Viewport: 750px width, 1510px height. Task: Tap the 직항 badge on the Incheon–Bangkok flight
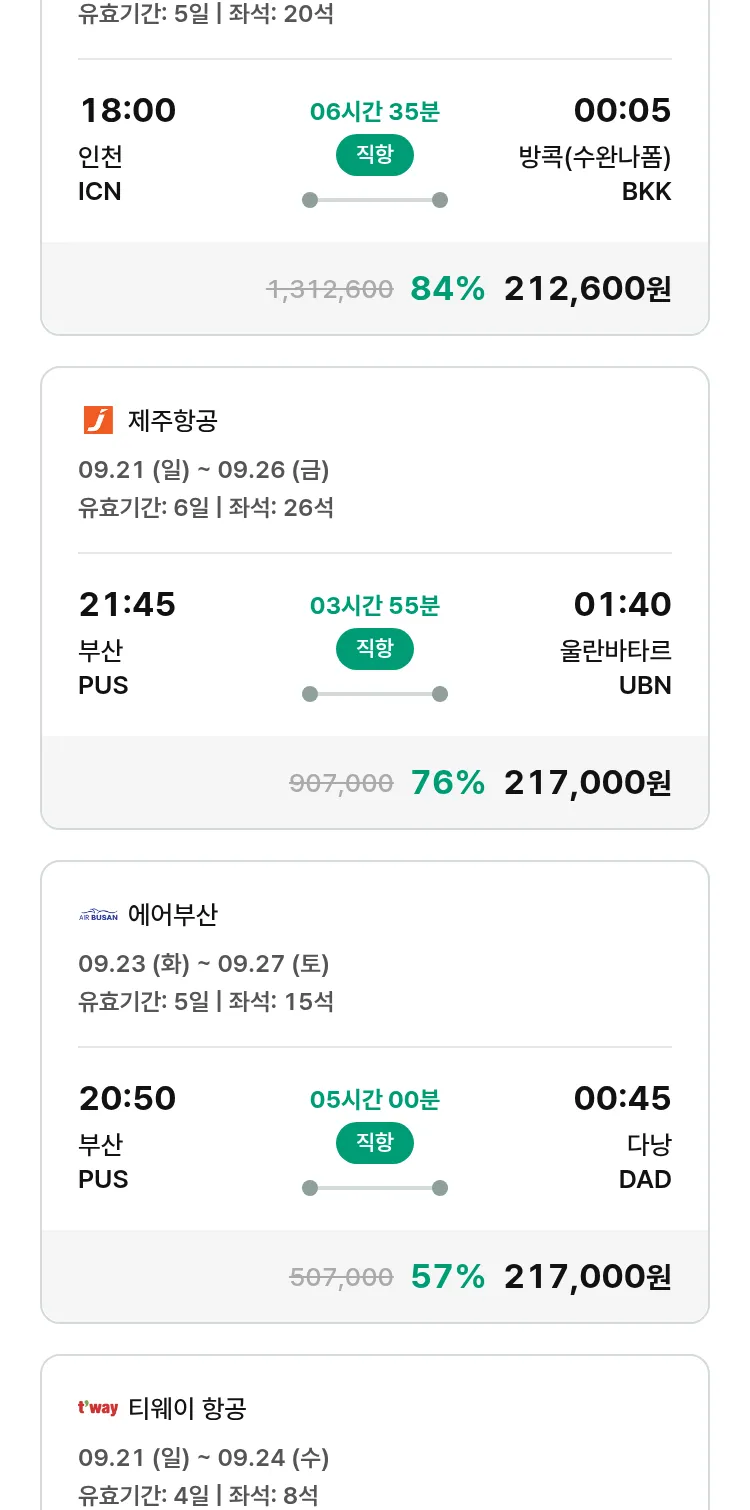374,155
